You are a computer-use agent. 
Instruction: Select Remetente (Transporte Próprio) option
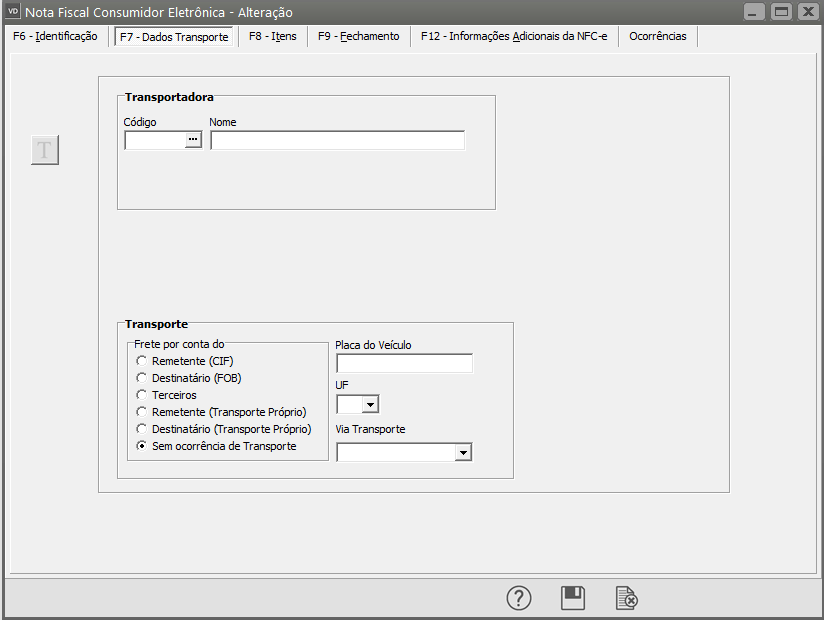(x=142, y=412)
